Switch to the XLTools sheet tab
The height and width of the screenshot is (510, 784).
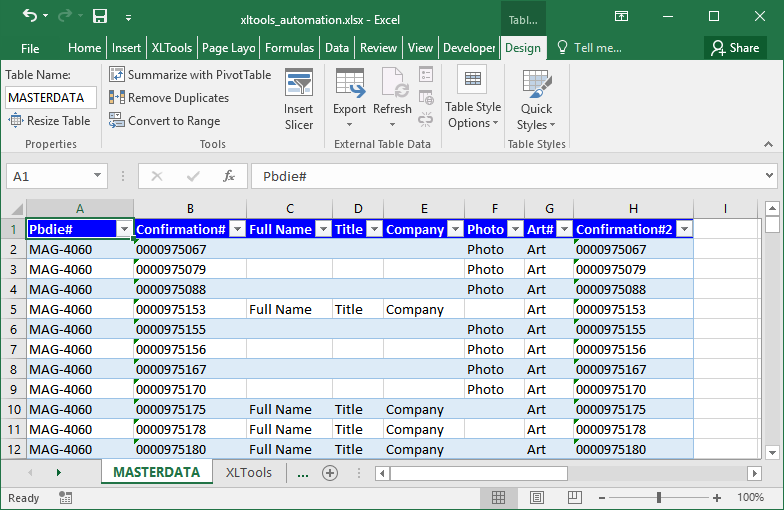click(248, 473)
